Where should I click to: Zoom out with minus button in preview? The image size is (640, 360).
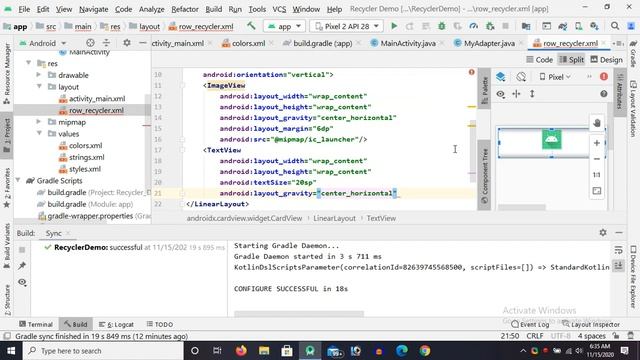(x=597, y=159)
